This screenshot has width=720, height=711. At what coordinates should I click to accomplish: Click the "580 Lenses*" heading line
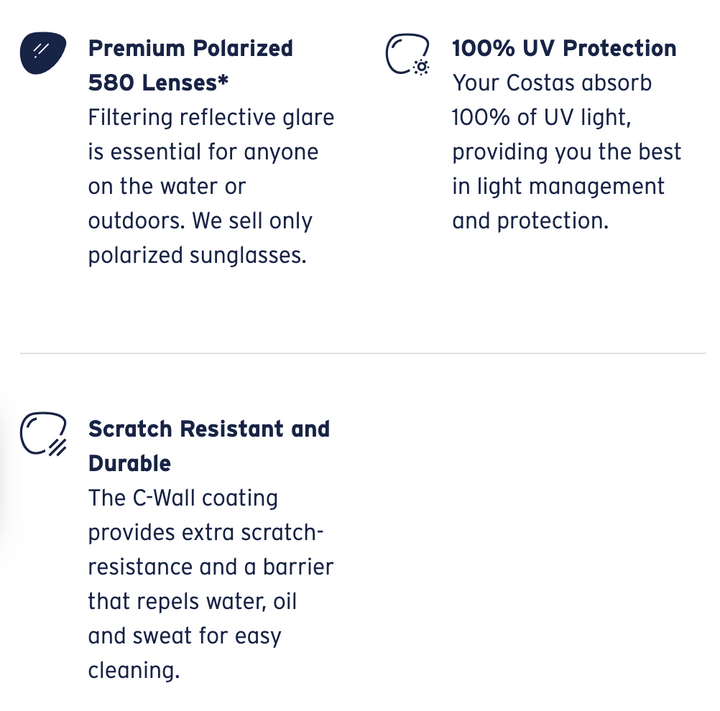(x=159, y=83)
